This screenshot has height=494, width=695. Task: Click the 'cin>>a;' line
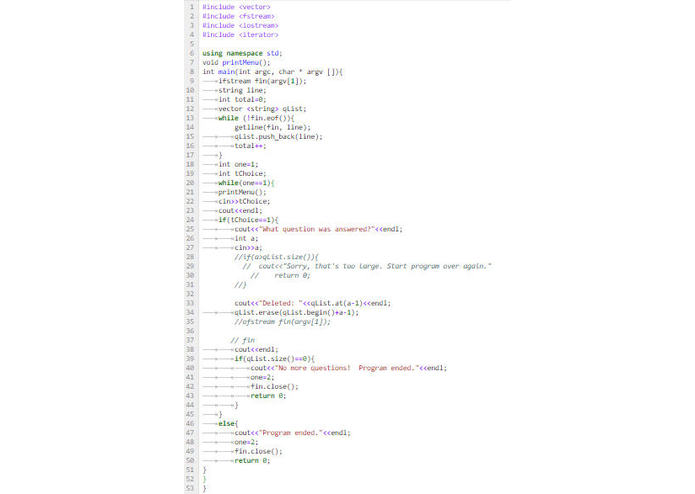(248, 248)
